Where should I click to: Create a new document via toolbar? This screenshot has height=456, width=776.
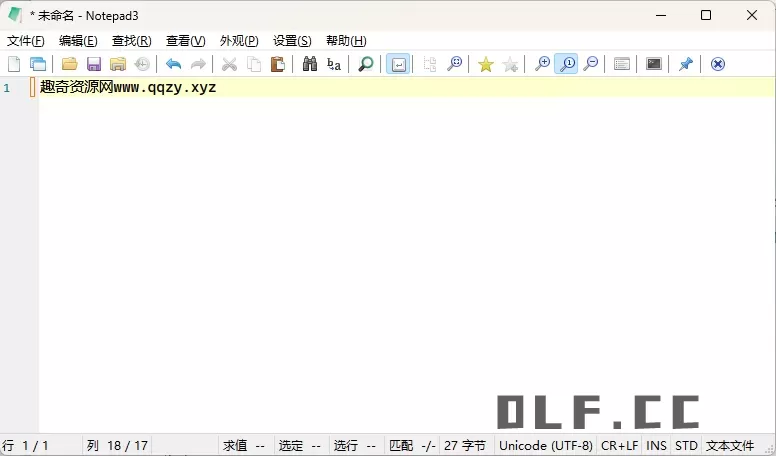coord(14,64)
